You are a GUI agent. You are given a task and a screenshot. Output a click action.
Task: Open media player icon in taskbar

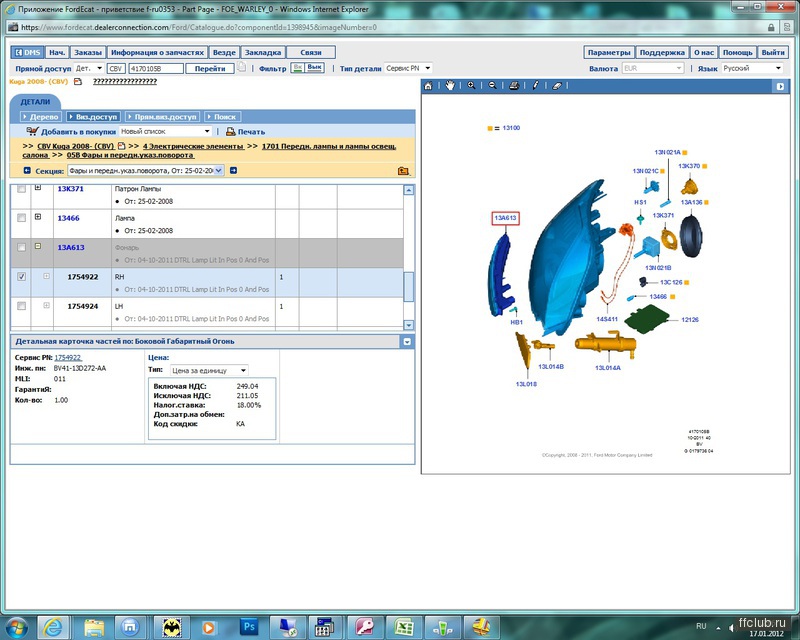pyautogui.click(x=208, y=626)
